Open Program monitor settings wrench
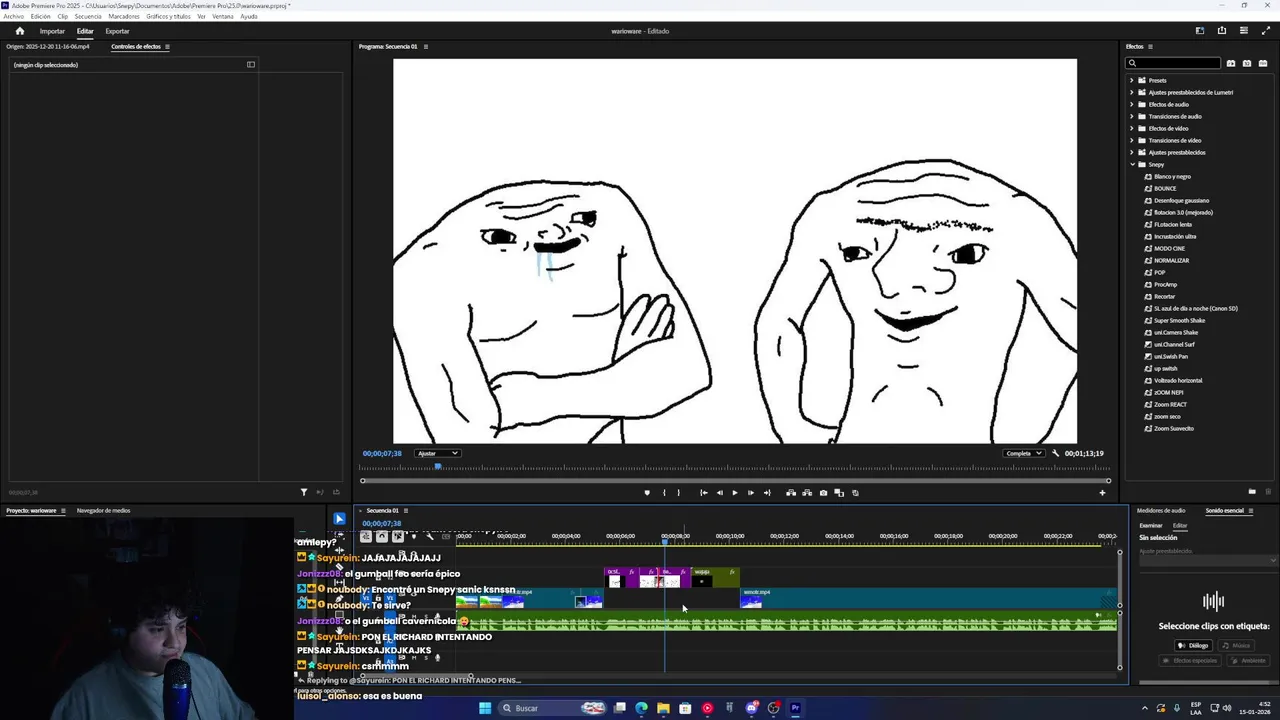The image size is (1280, 720). (1055, 453)
